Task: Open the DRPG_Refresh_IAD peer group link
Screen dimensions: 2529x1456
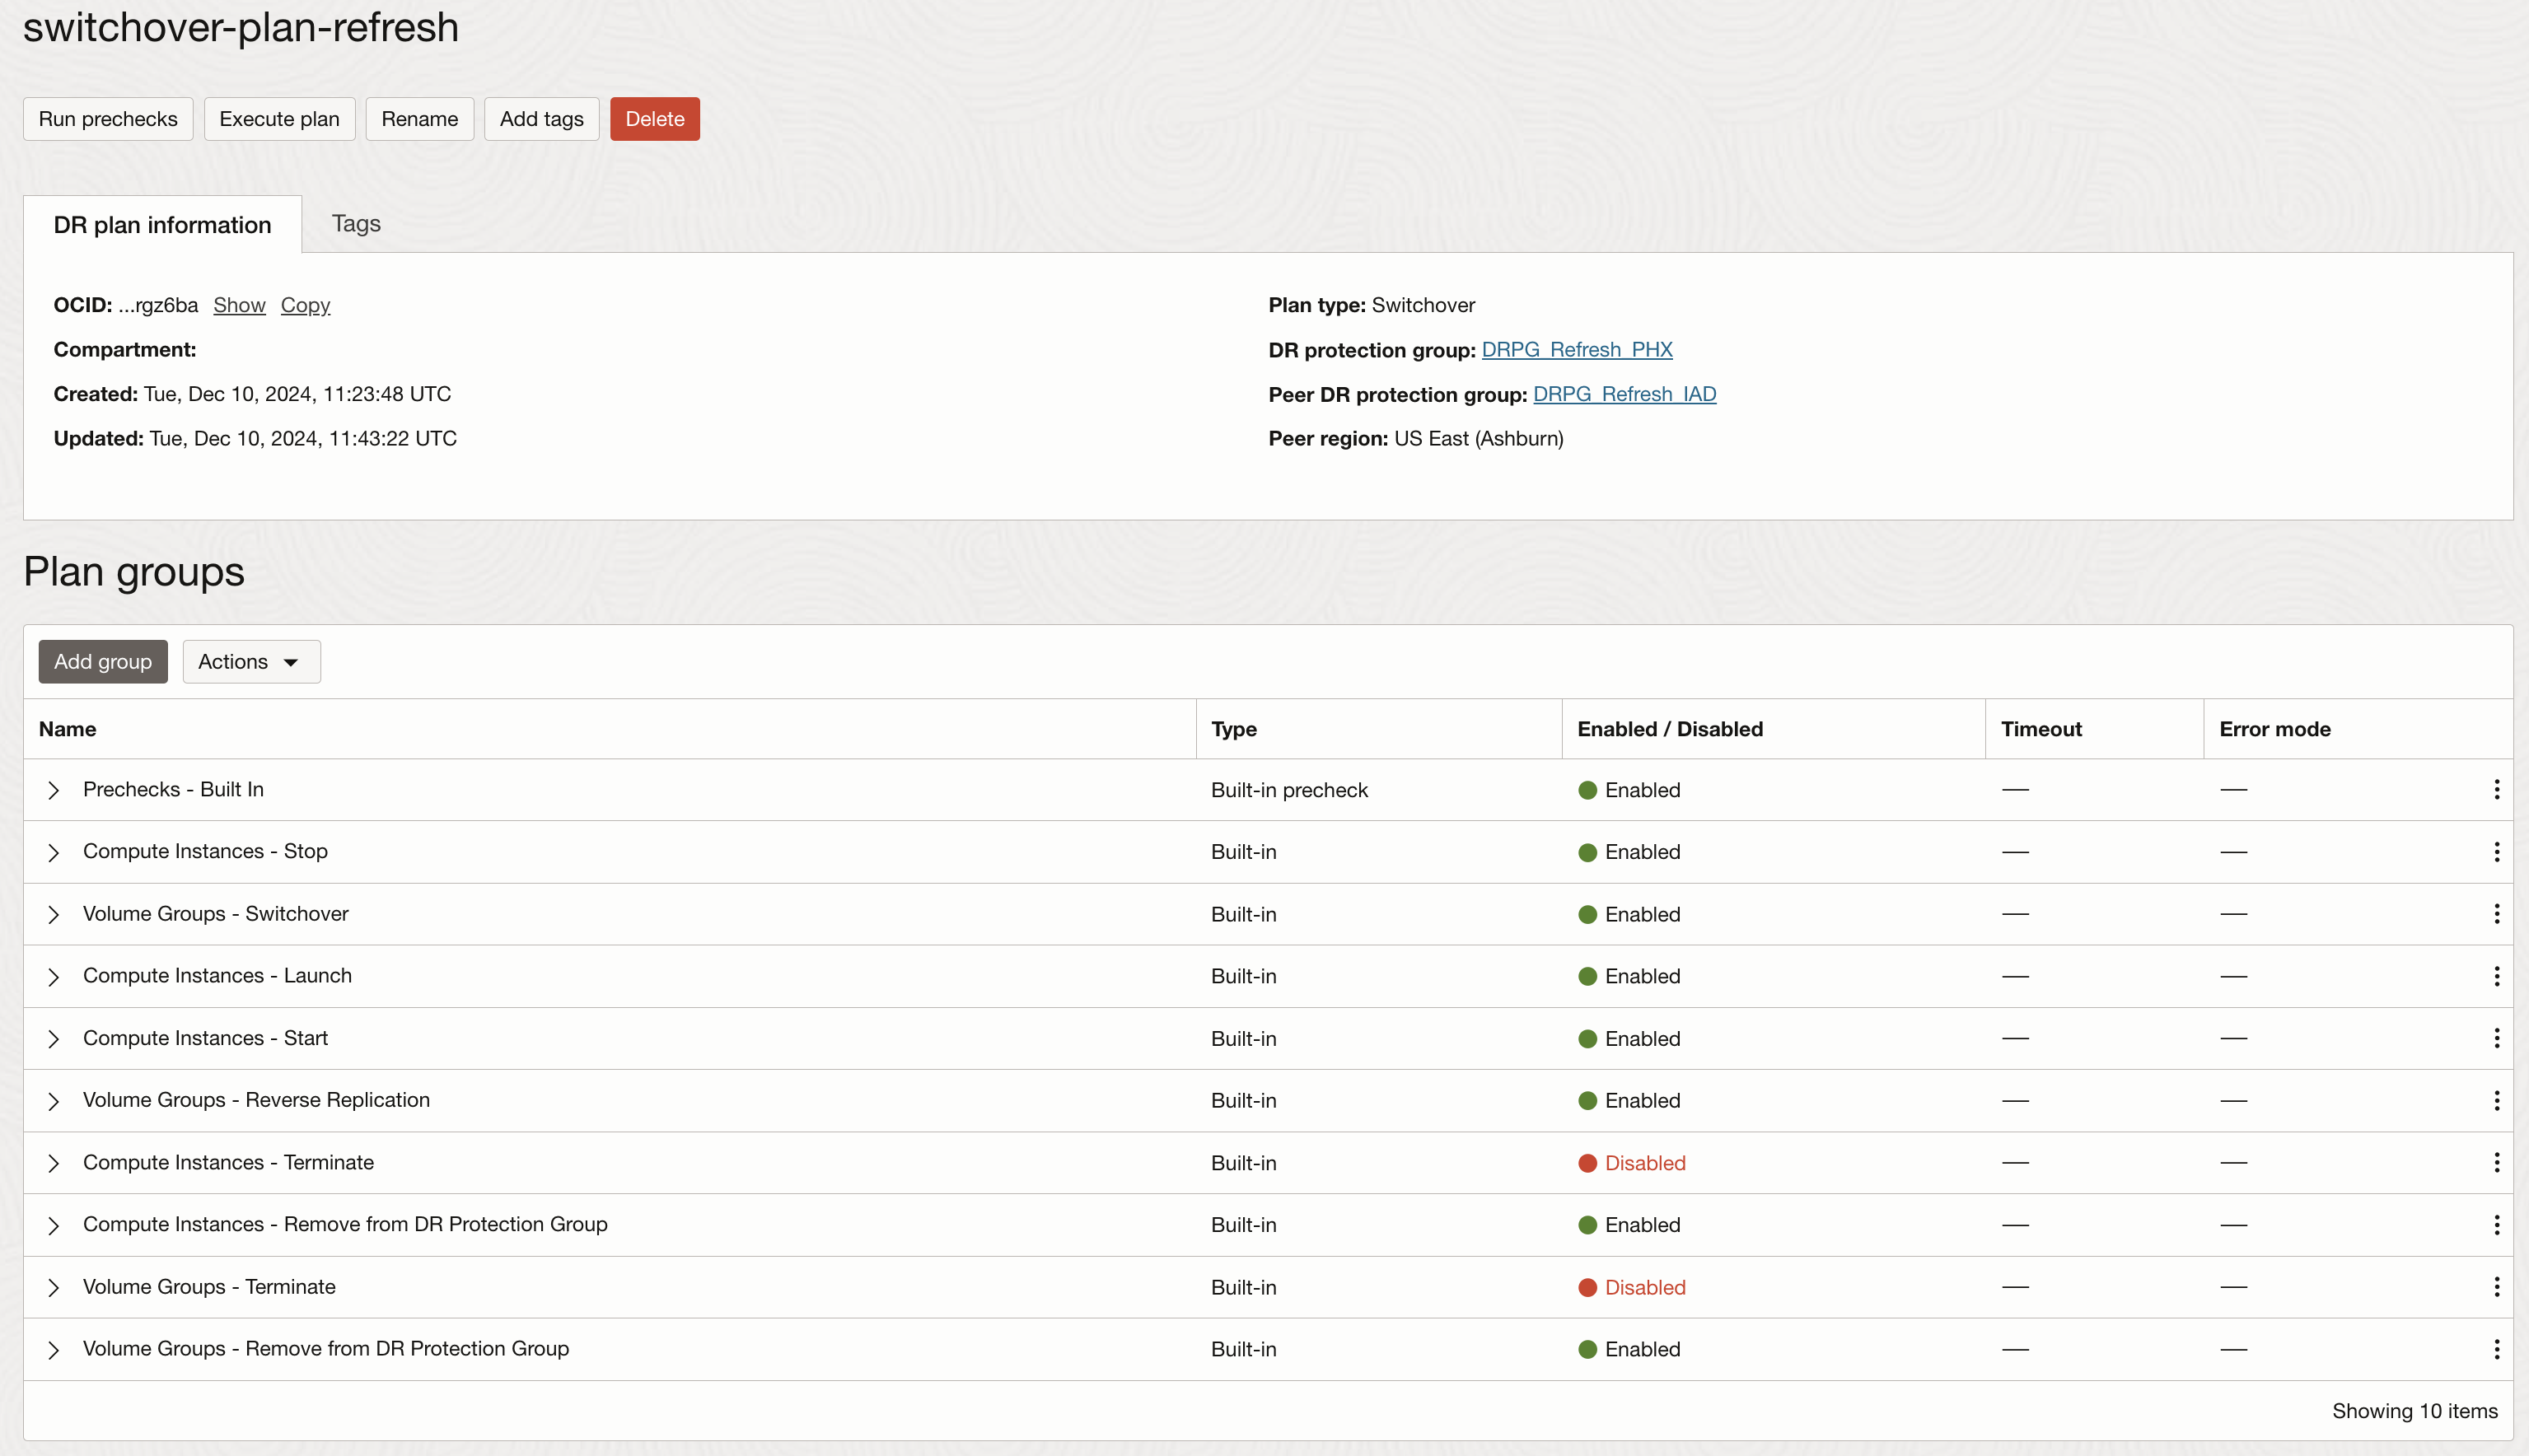Action: click(x=1624, y=394)
